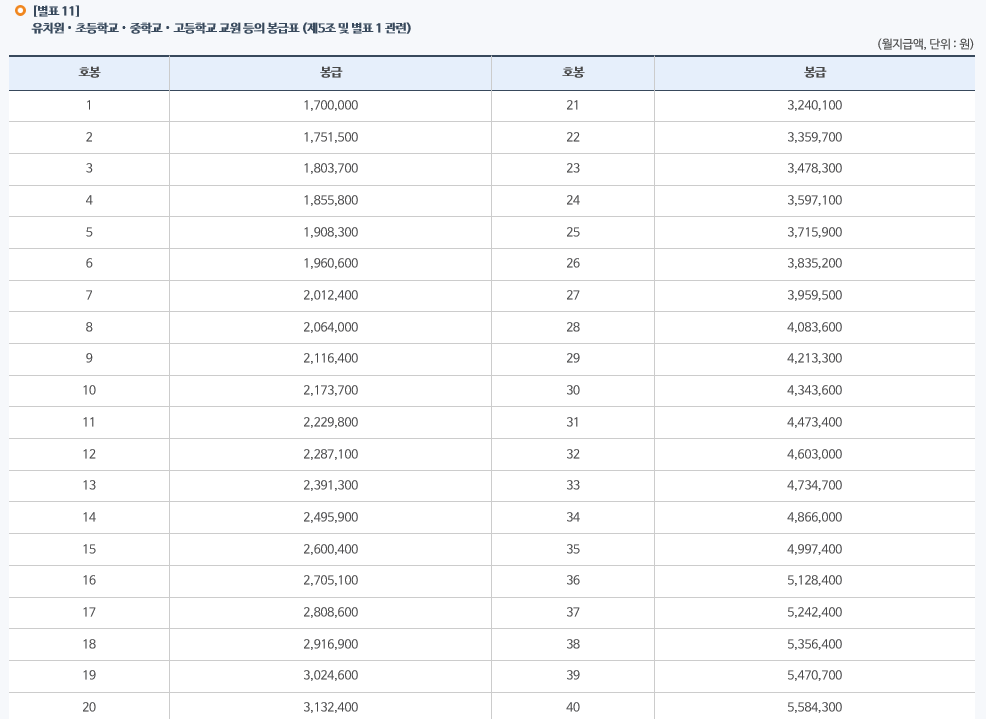Click salary value 3,597,100
Image resolution: width=986 pixels, height=719 pixels.
pos(814,200)
